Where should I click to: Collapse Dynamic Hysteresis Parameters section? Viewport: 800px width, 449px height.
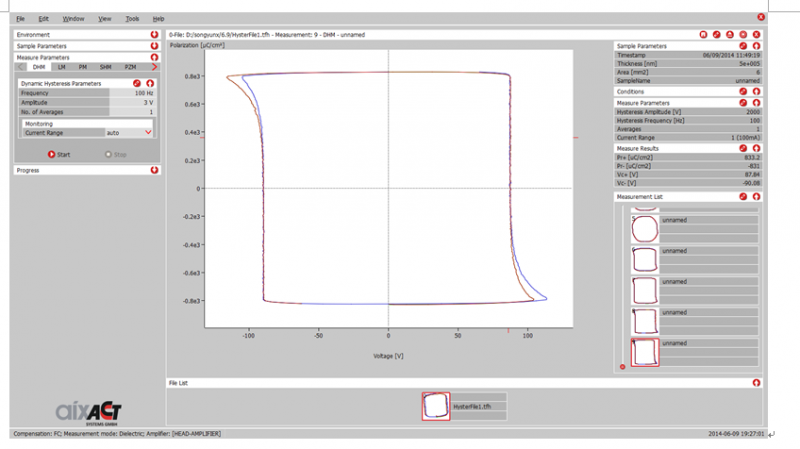coord(150,83)
